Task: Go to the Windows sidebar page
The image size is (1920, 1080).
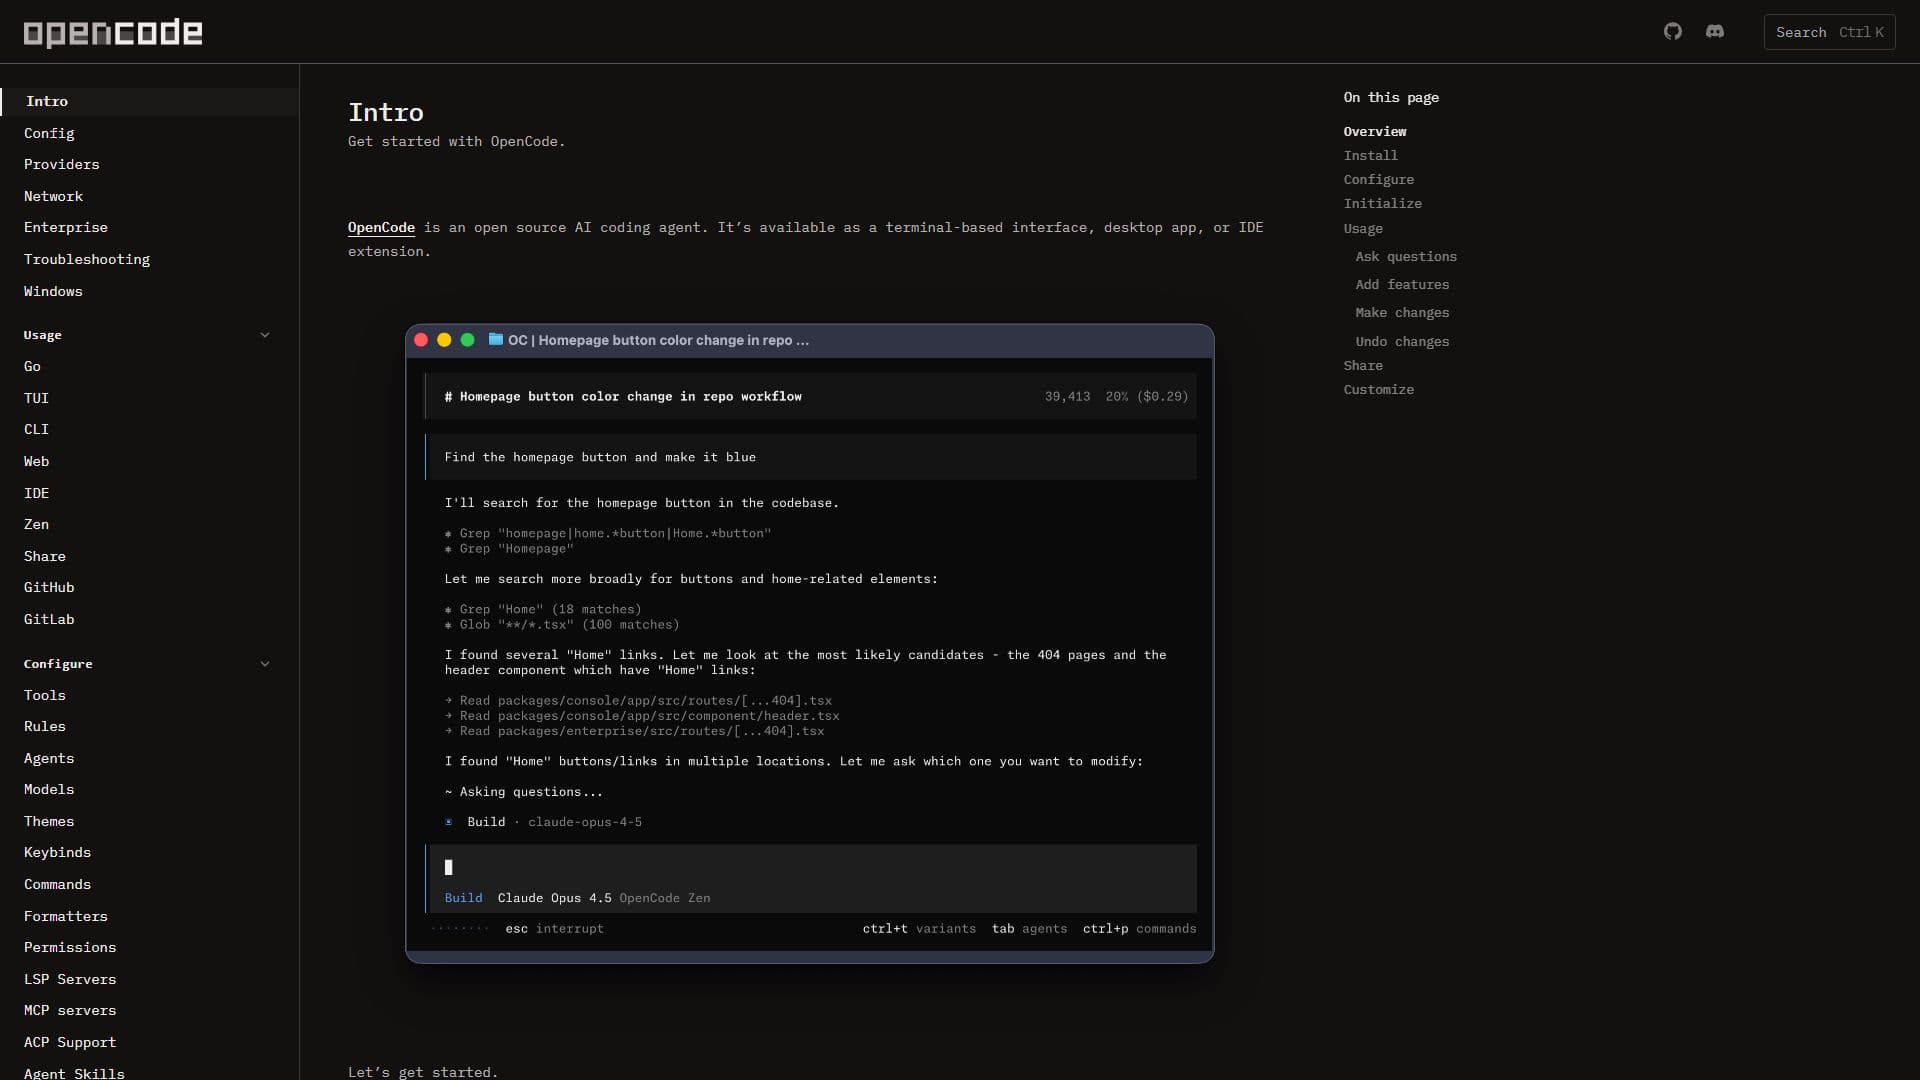Action: click(x=53, y=291)
